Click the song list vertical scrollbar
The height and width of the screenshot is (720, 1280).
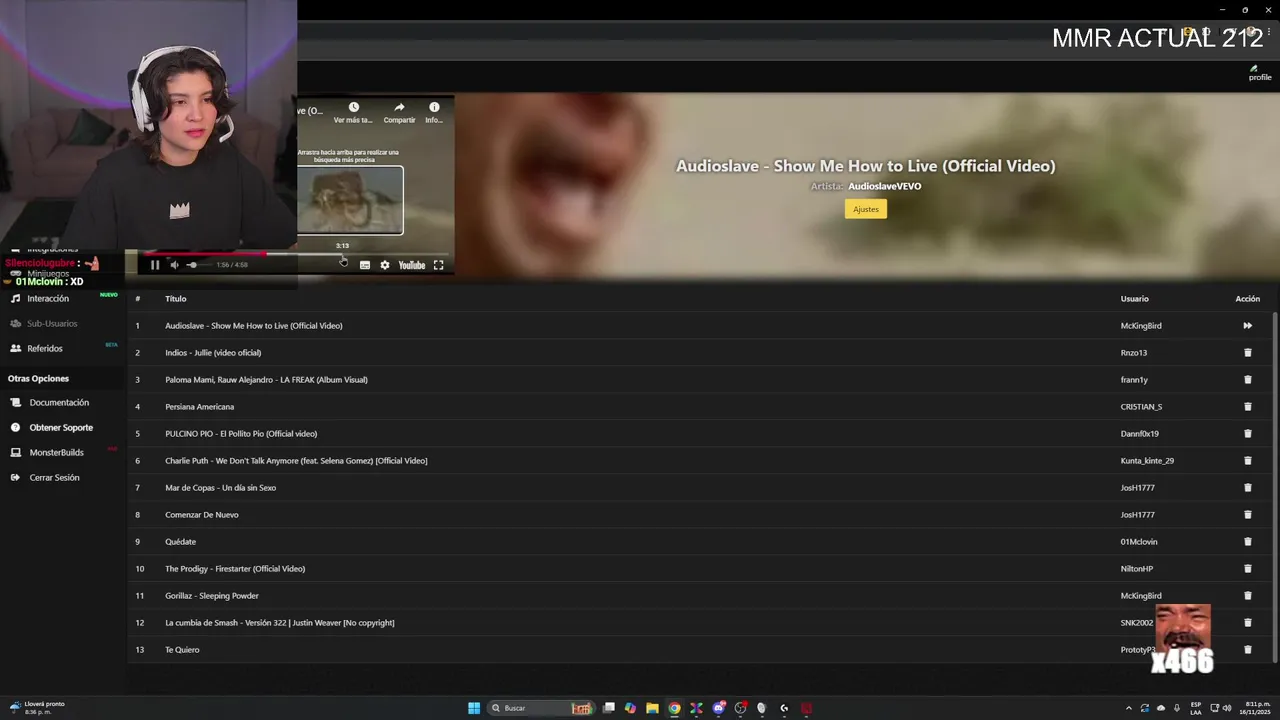click(x=1275, y=485)
